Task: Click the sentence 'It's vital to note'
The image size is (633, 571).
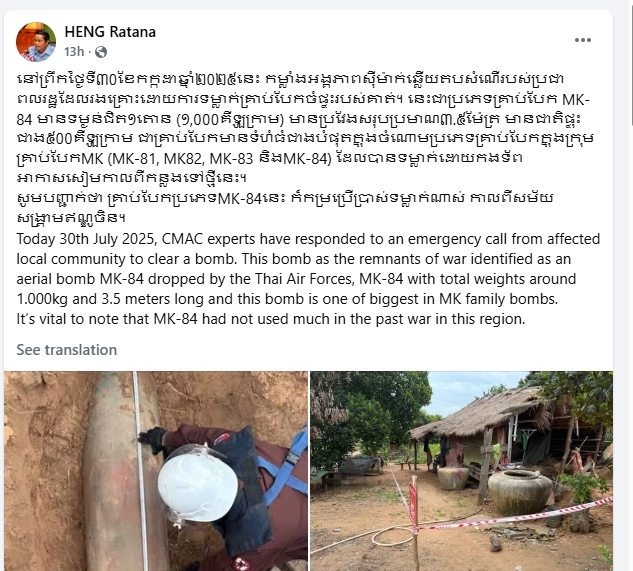Action: (x=270, y=319)
